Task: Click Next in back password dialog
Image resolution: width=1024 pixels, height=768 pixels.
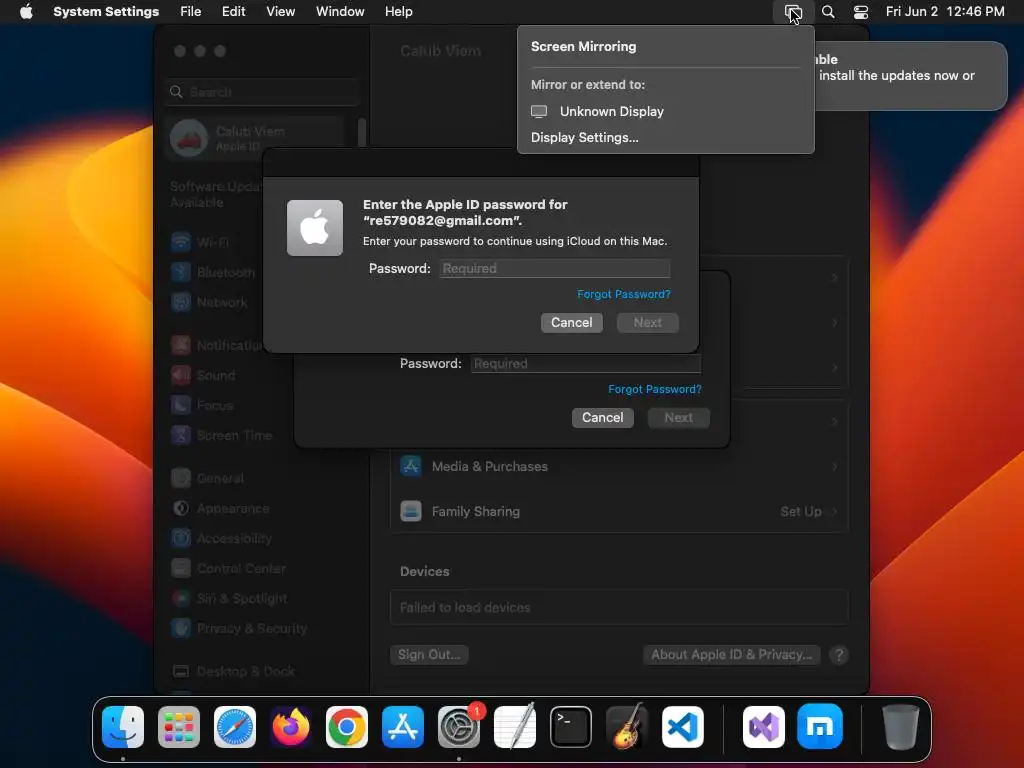Action: [x=679, y=418]
